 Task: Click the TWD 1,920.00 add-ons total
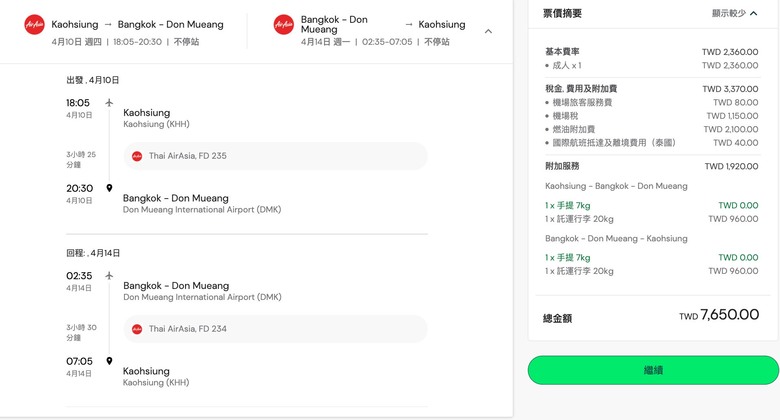(x=731, y=166)
